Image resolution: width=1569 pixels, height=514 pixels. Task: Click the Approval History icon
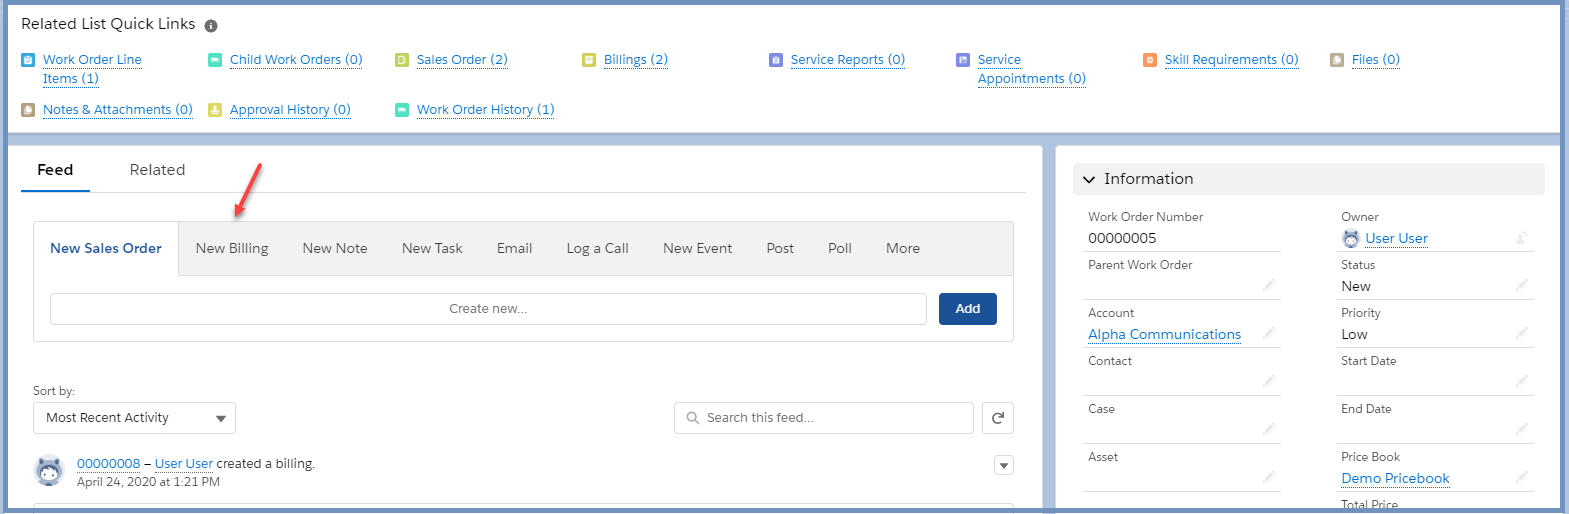[x=215, y=110]
